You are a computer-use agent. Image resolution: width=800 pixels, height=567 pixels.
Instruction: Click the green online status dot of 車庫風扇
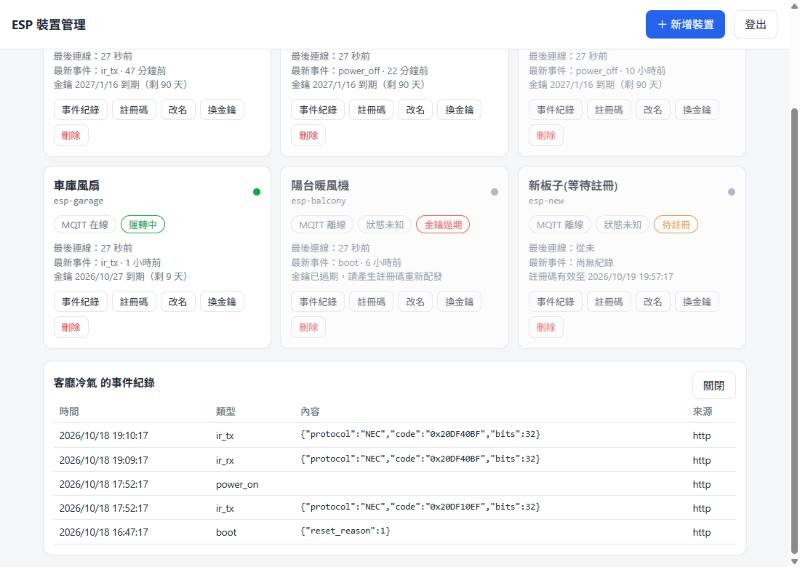tap(257, 192)
